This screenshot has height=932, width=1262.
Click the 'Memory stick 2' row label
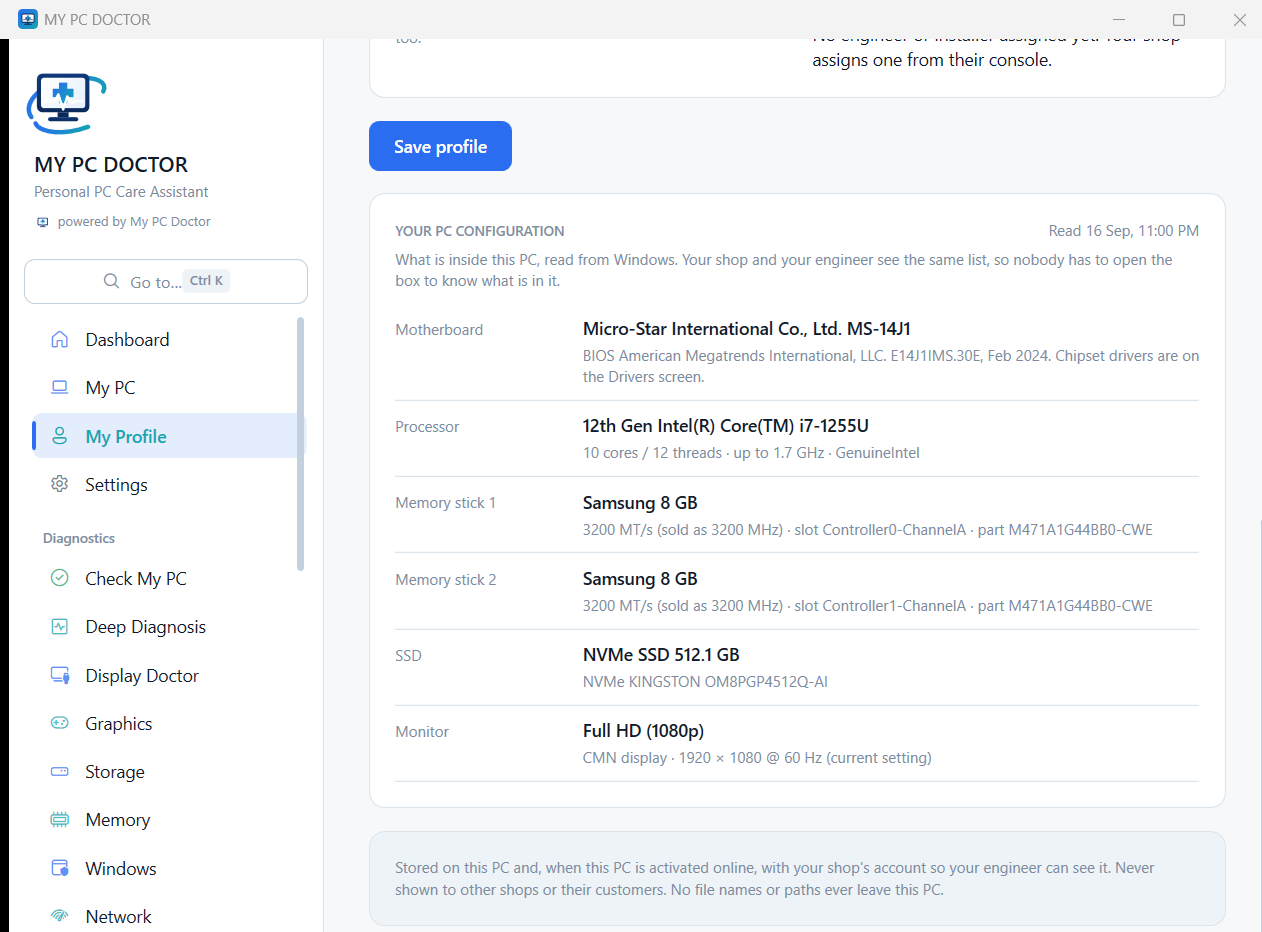point(446,579)
